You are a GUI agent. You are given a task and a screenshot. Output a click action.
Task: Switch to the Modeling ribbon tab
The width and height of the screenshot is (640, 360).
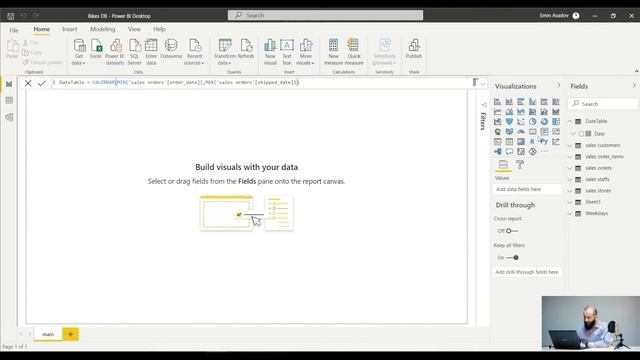click(102, 29)
